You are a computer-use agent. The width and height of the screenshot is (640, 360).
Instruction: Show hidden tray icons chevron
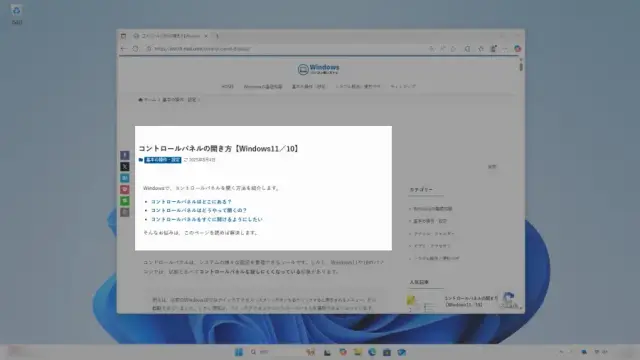(561, 352)
